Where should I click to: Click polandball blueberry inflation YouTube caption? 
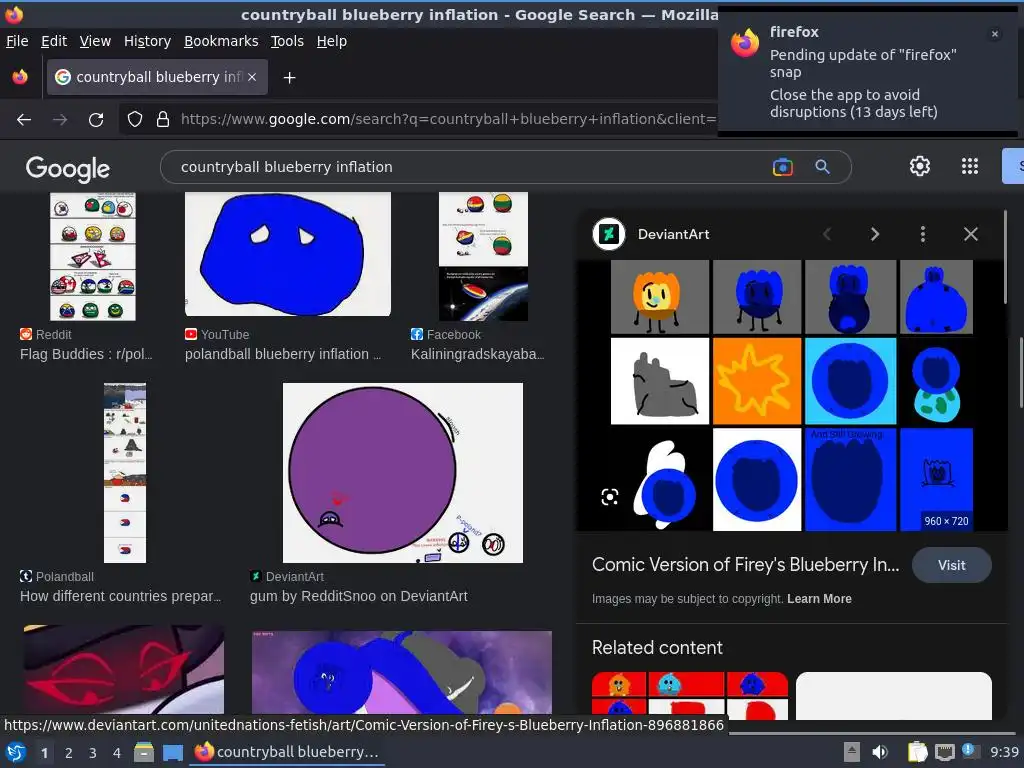click(x=282, y=354)
